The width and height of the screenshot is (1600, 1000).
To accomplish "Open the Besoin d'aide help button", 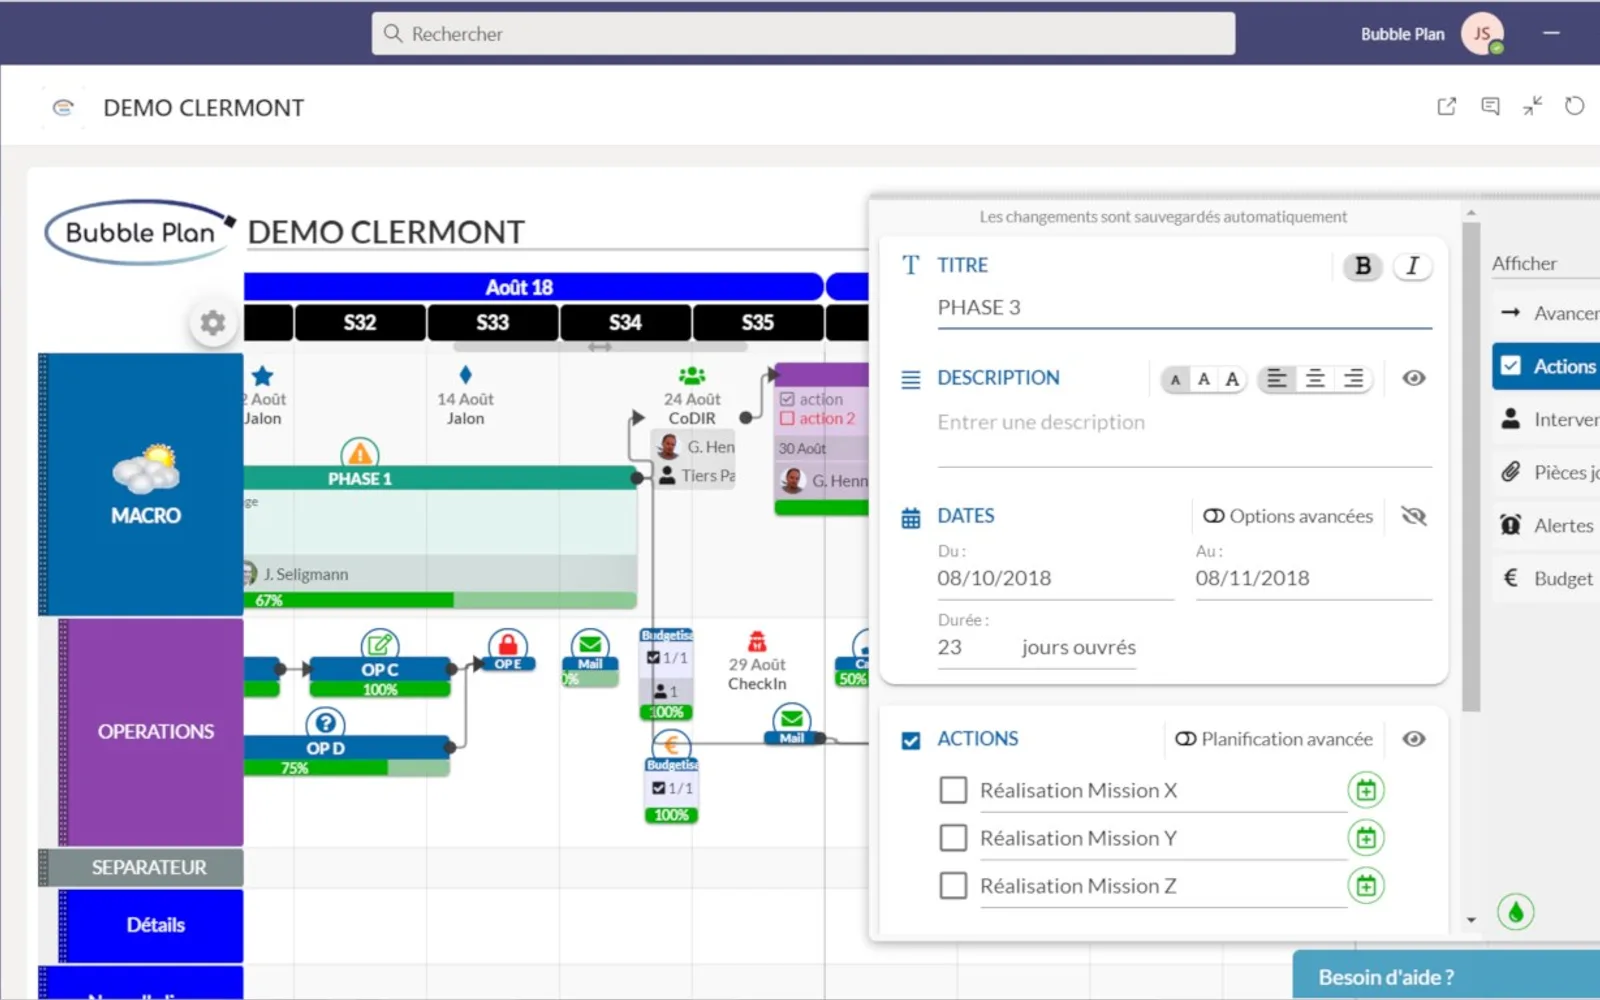I will click(x=1446, y=976).
